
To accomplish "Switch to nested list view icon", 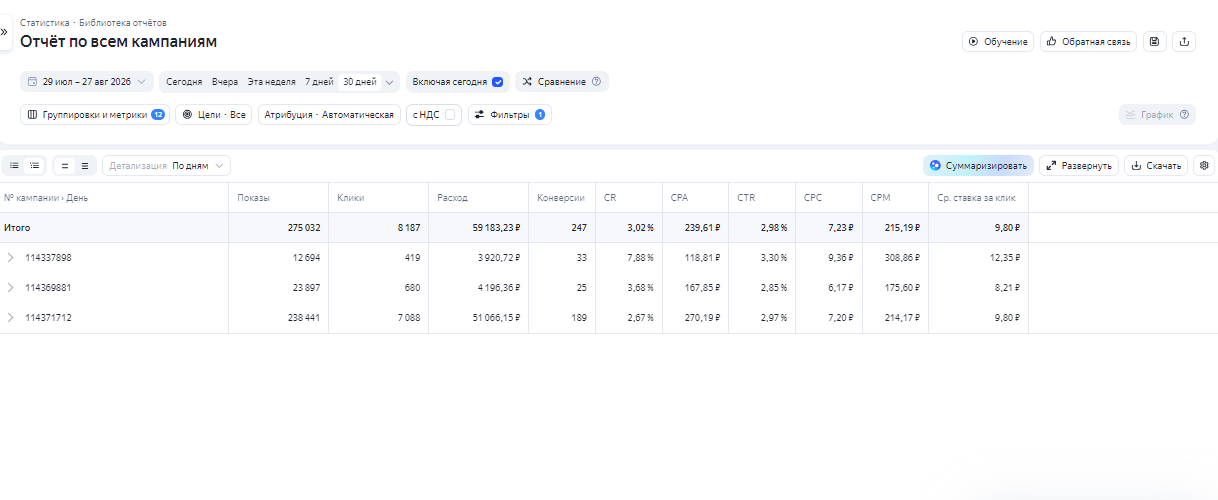I will (x=34, y=165).
